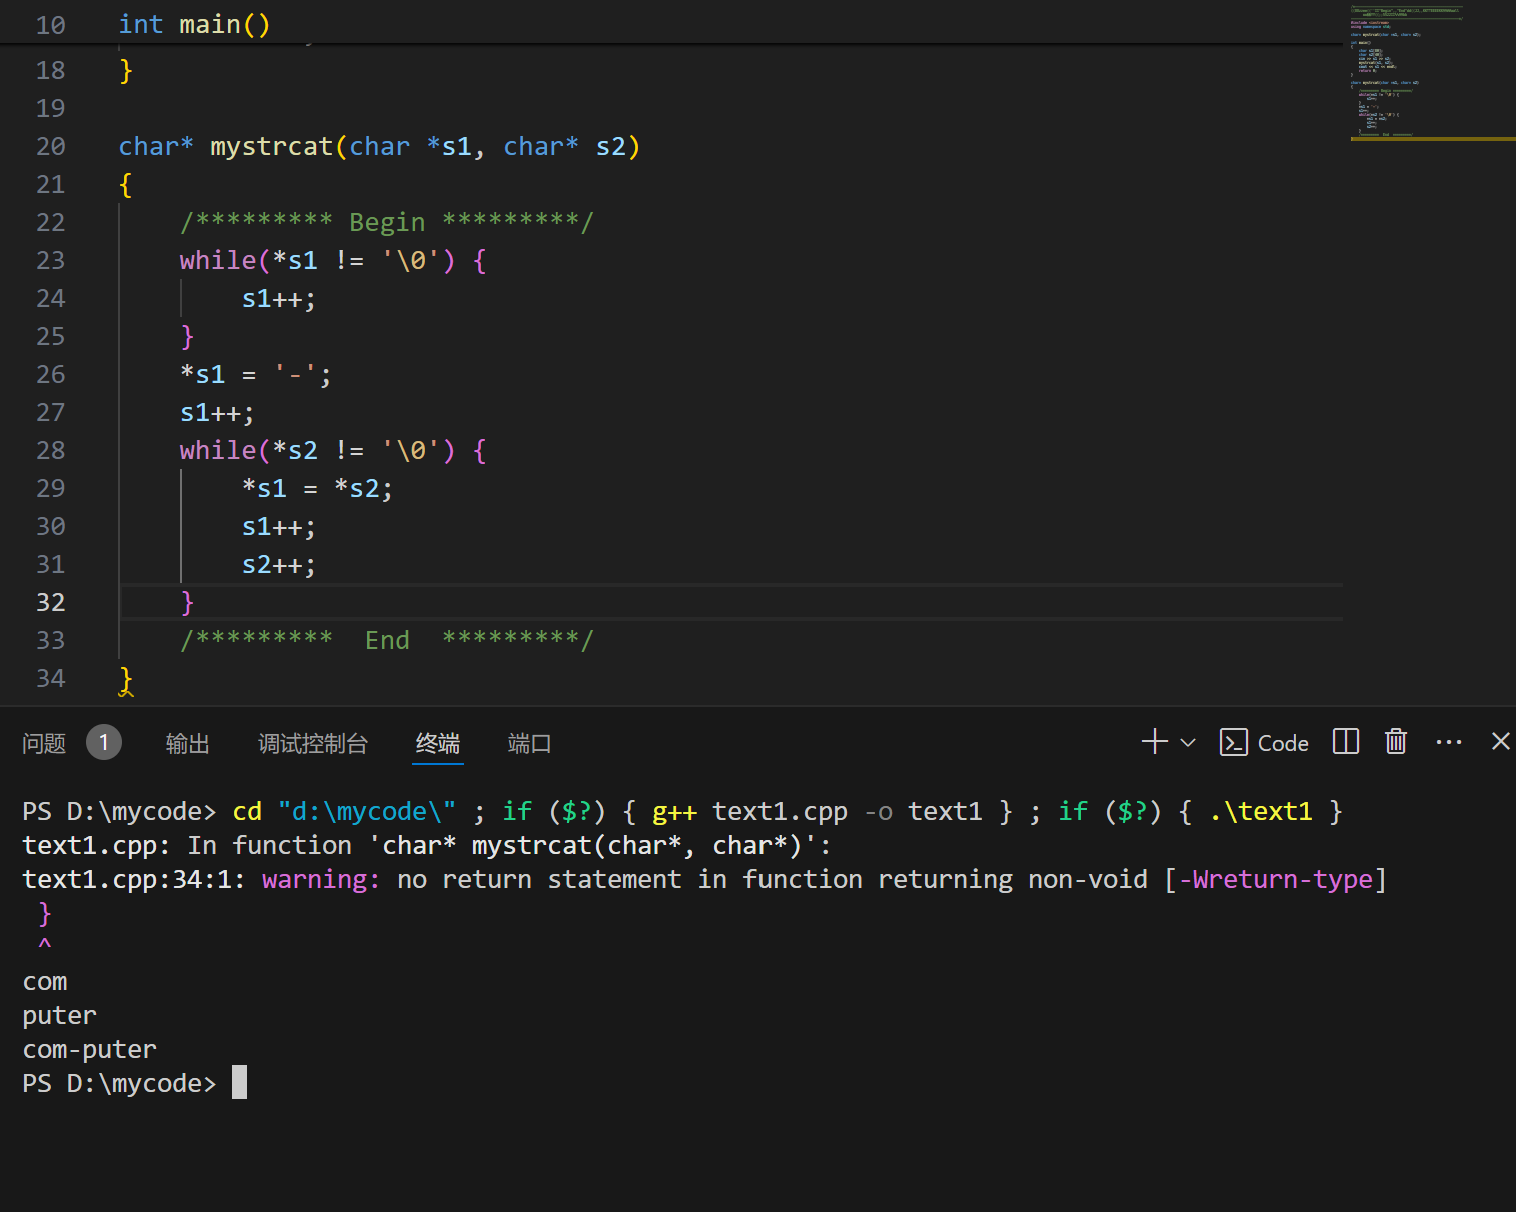Click the 'com-puter' output line
Screen dimensions: 1516x1212
90,1049
